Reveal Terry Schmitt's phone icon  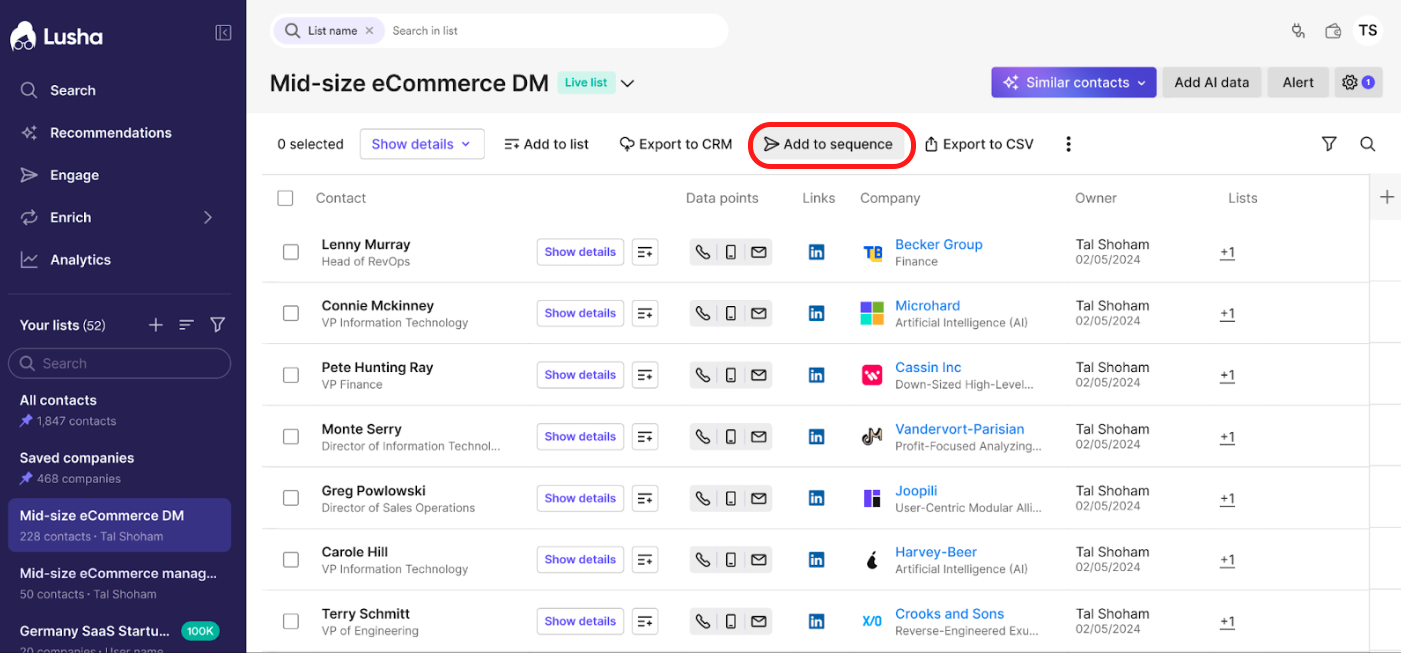(703, 621)
